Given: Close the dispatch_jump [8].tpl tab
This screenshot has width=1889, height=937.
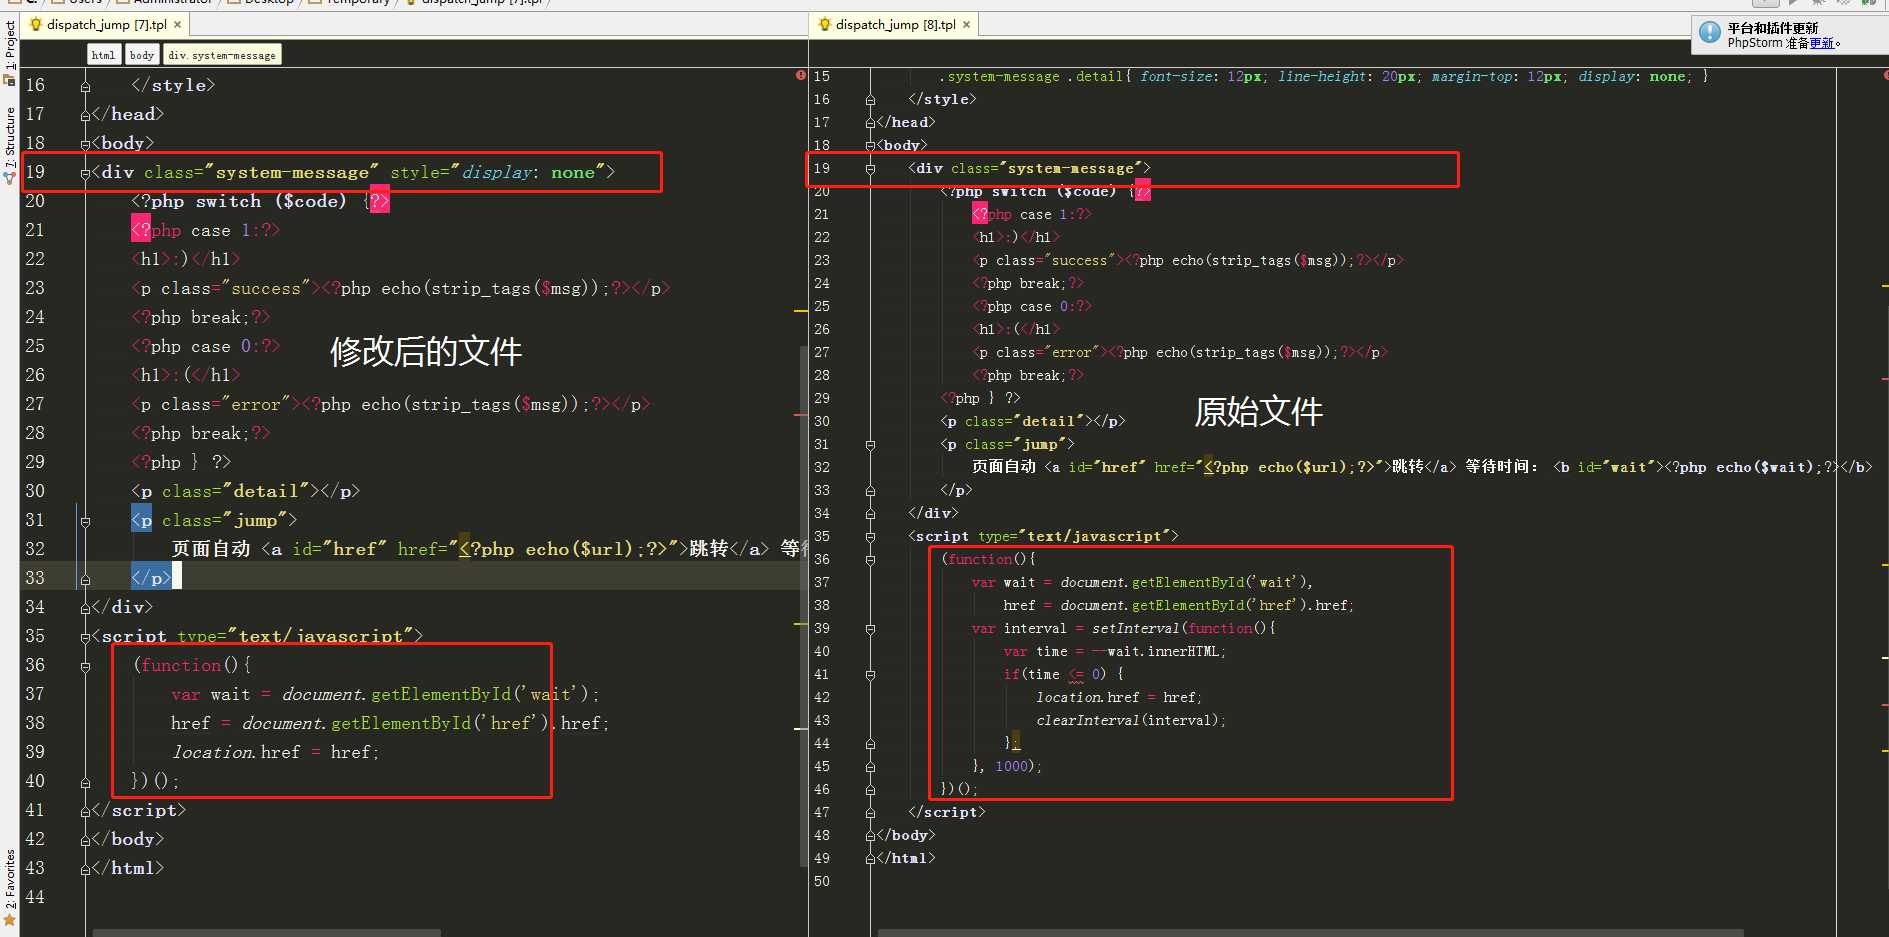Looking at the screenshot, I should (967, 25).
